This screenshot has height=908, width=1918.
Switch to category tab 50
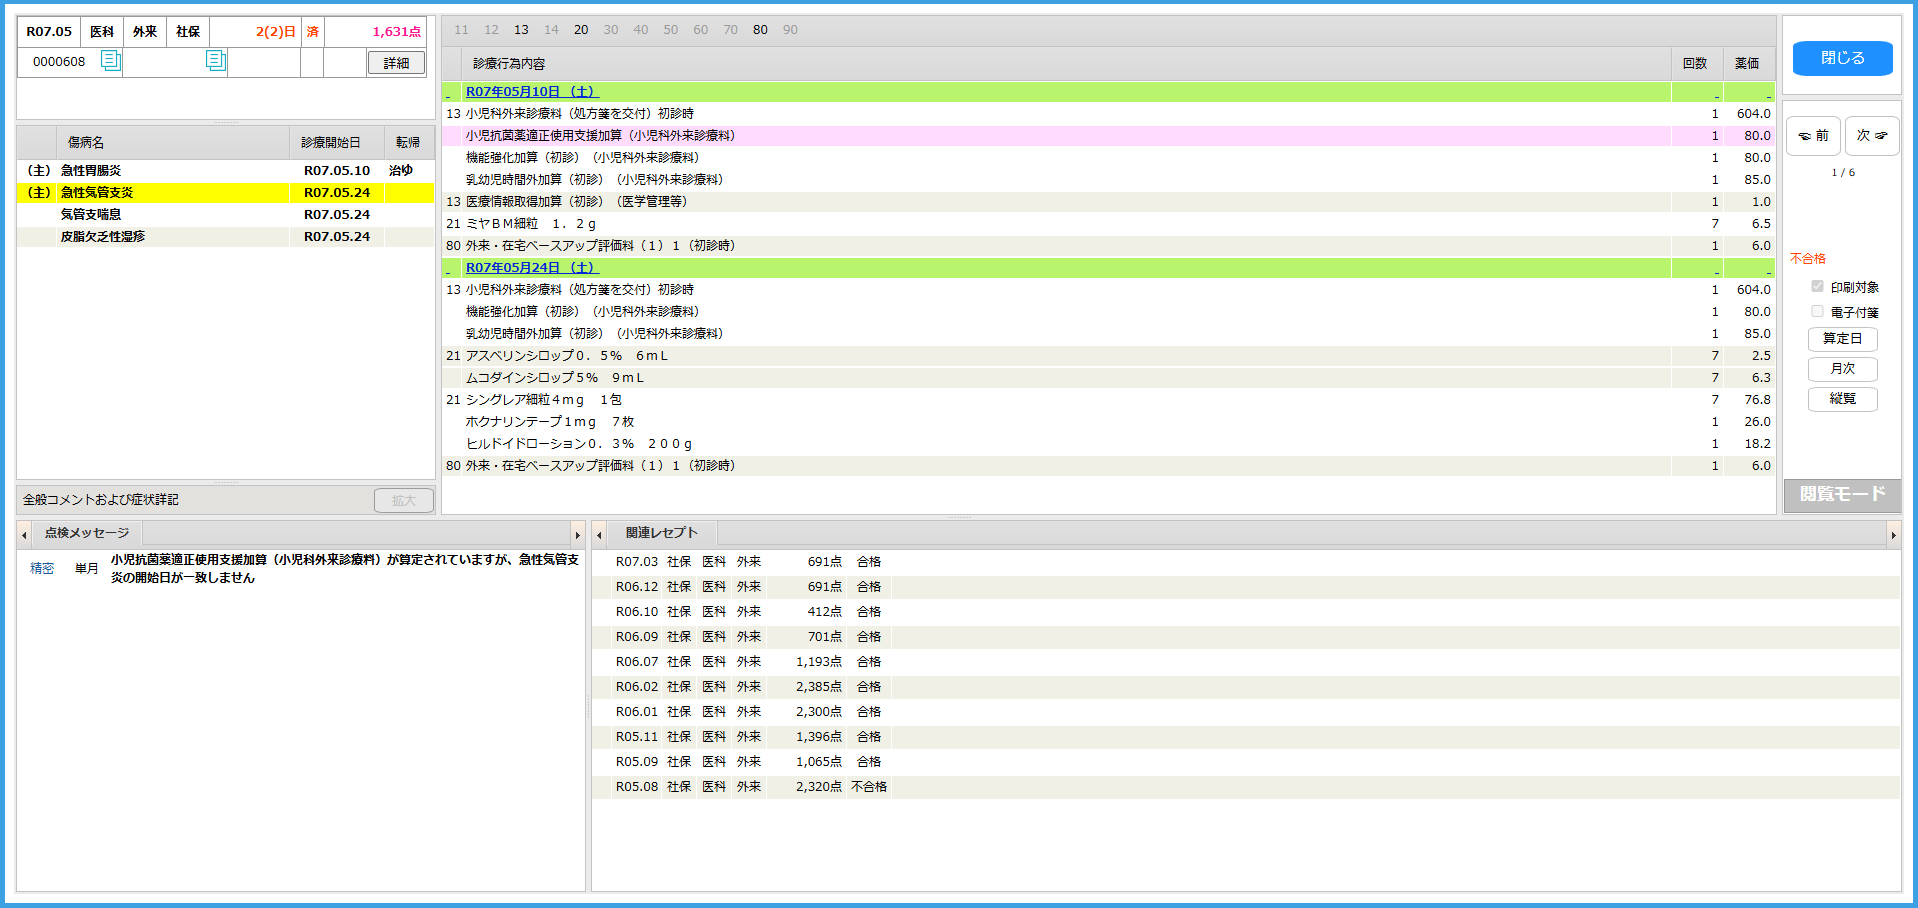click(671, 30)
